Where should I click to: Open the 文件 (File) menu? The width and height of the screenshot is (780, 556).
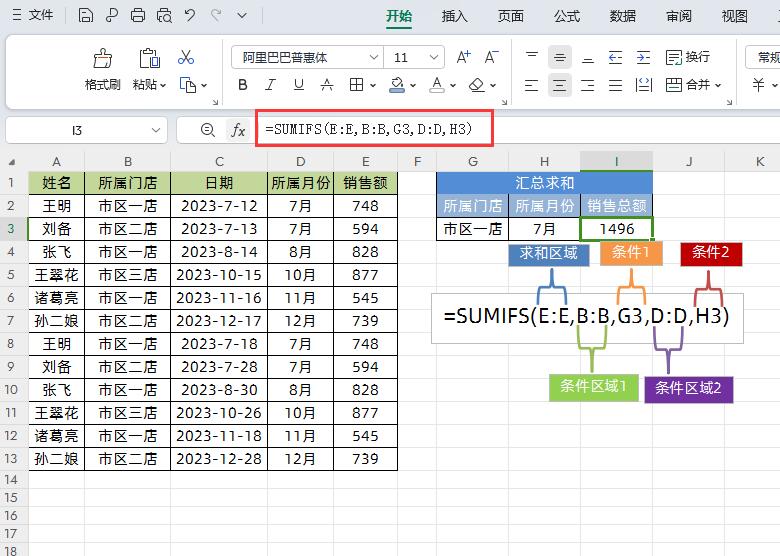(x=32, y=15)
